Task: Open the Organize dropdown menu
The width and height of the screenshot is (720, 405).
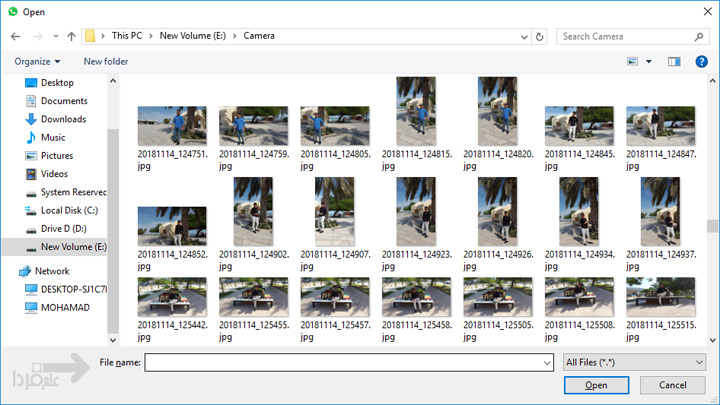Action: (38, 62)
